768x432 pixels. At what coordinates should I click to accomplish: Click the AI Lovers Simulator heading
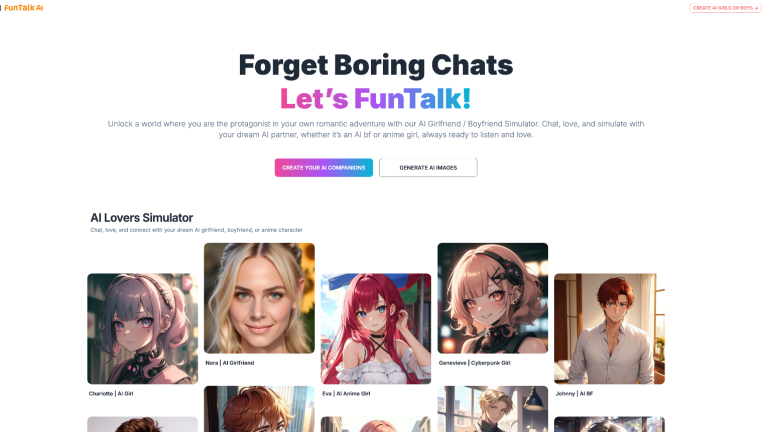click(142, 217)
